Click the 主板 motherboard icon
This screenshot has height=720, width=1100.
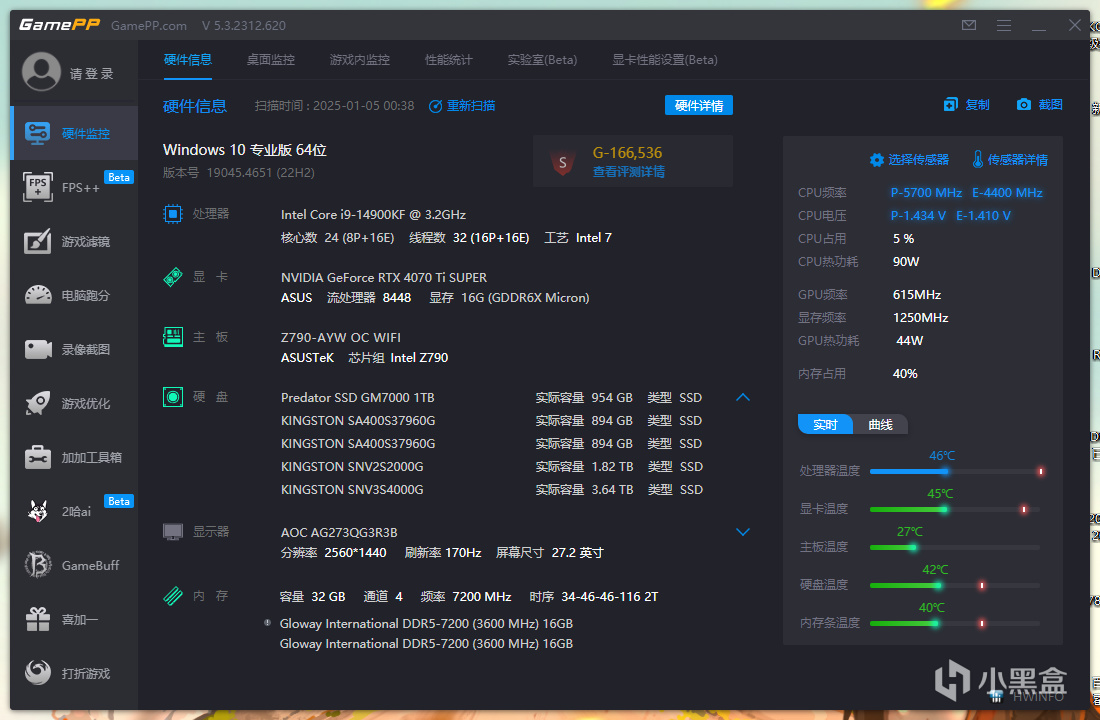click(173, 337)
